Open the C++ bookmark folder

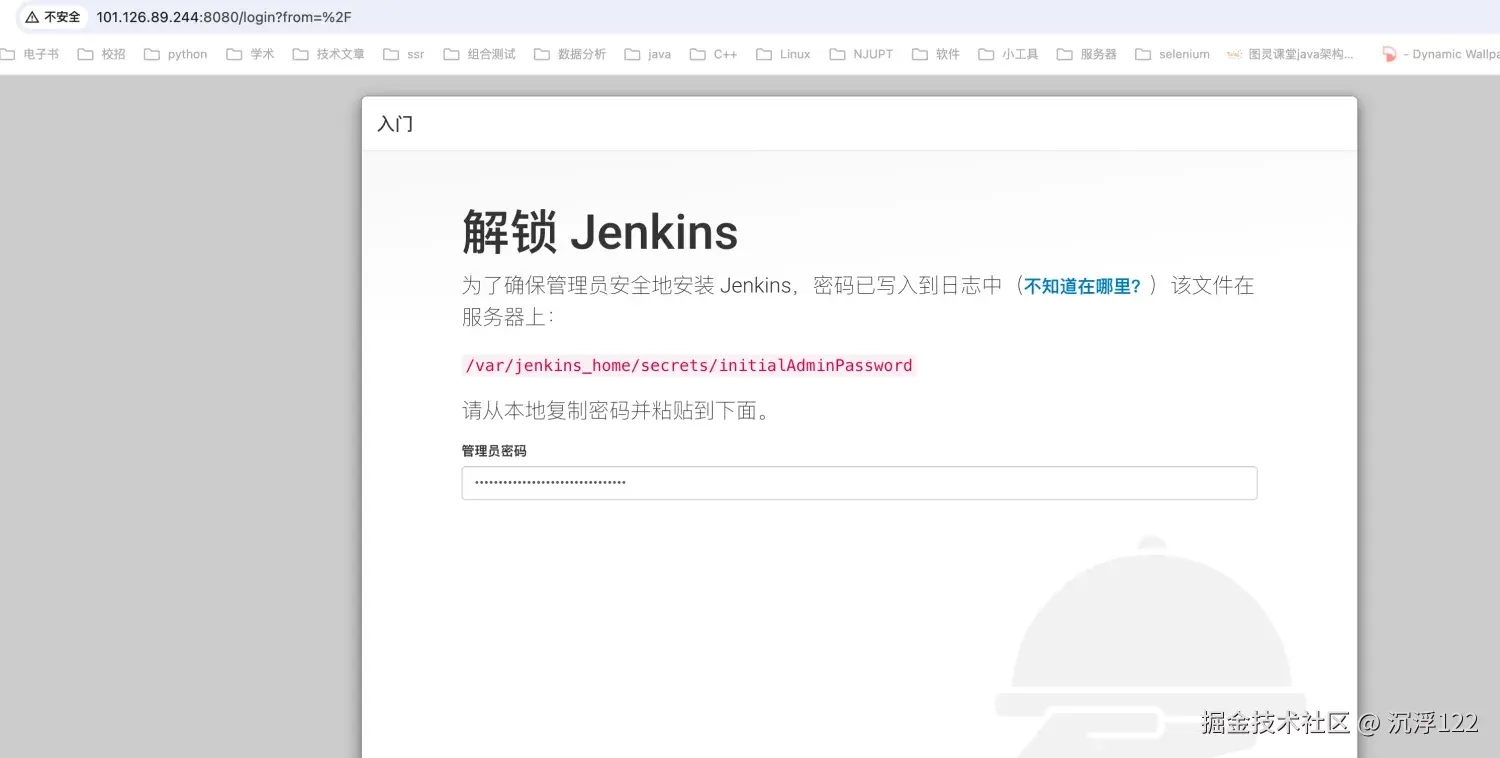[x=714, y=54]
